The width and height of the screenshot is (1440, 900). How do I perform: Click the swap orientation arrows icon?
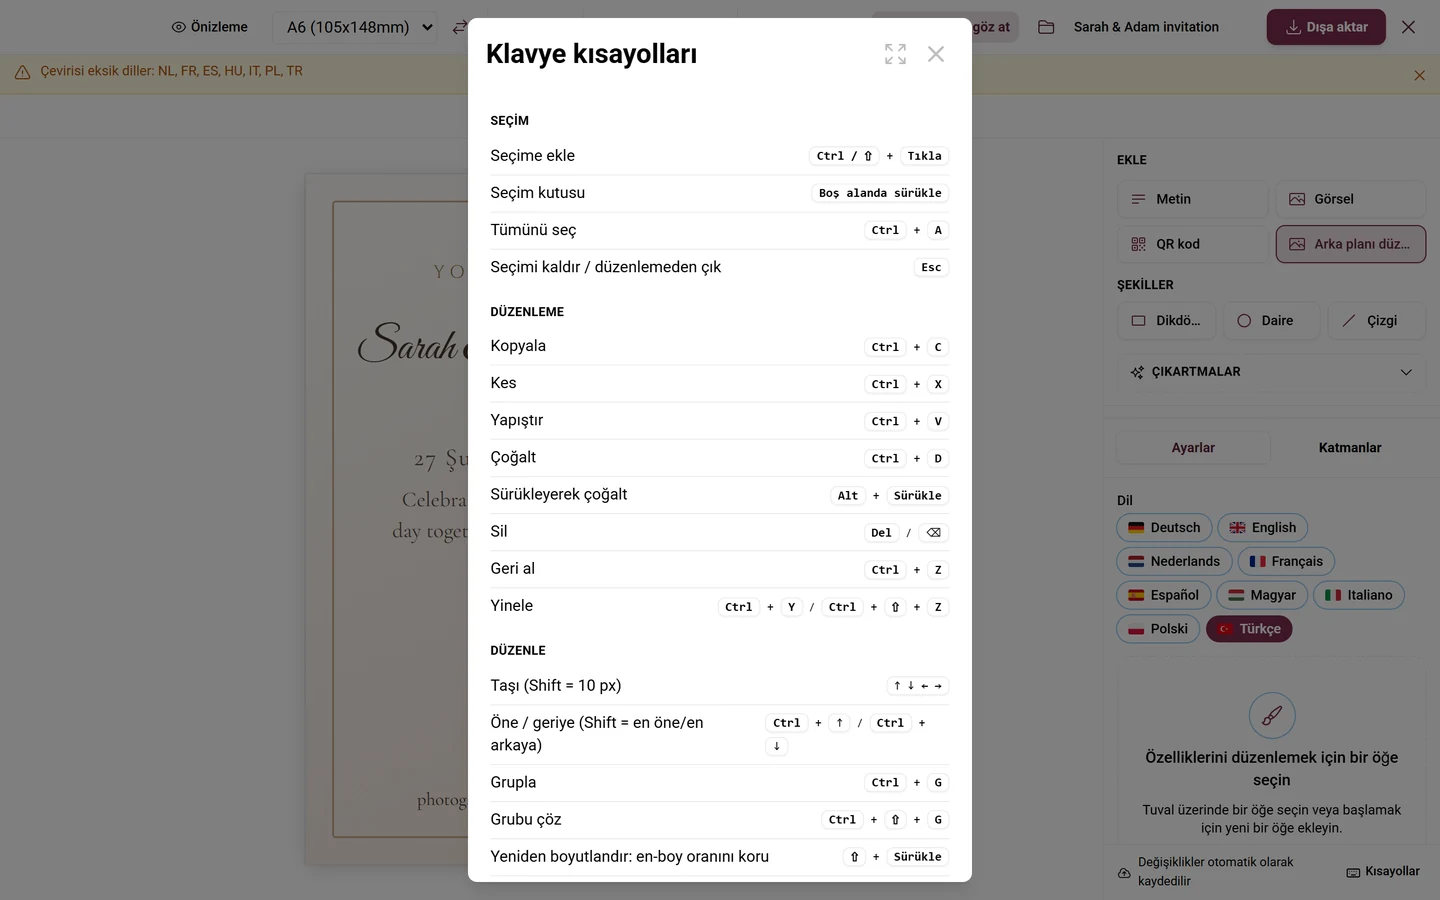(x=459, y=27)
